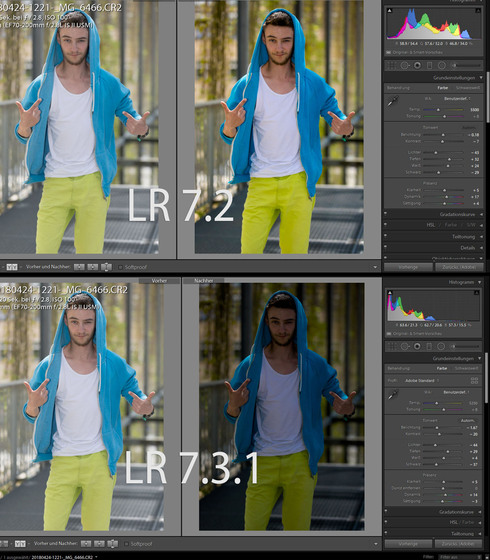
Task: Click the Zurücks. (Adobe) button in LR 7.3.1
Action: (x=459, y=544)
